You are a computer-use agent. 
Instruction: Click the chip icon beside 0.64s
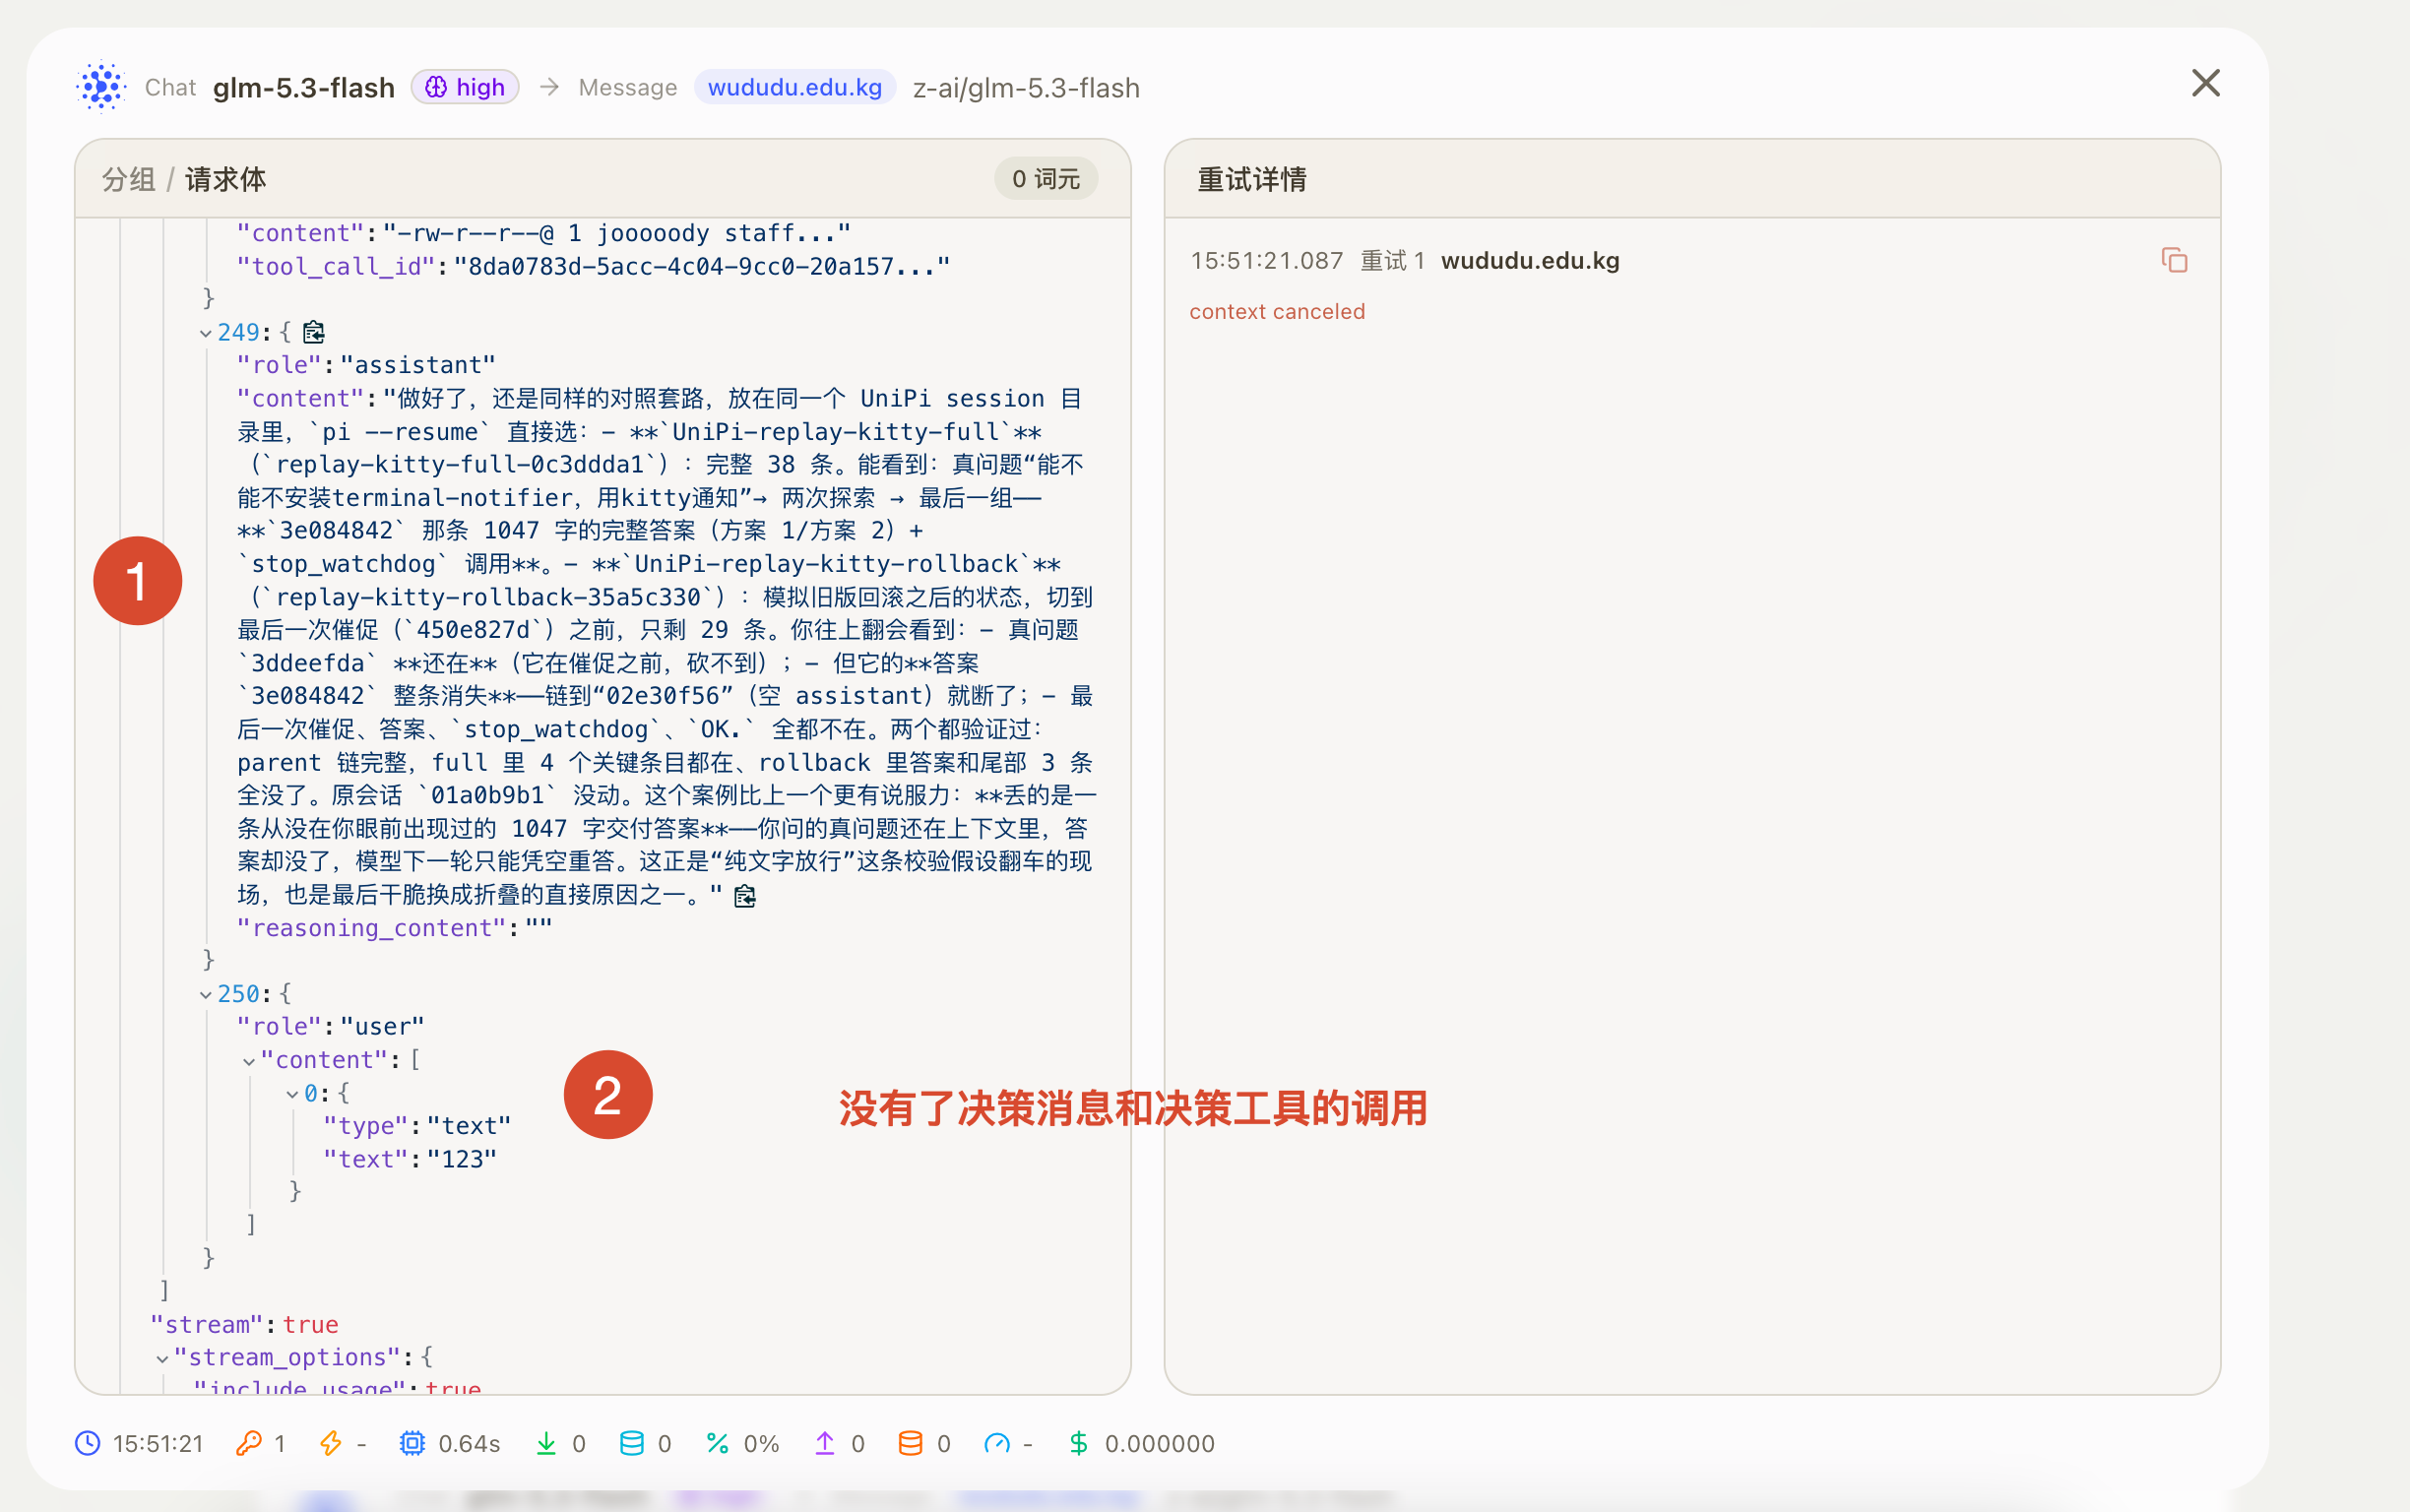click(412, 1443)
